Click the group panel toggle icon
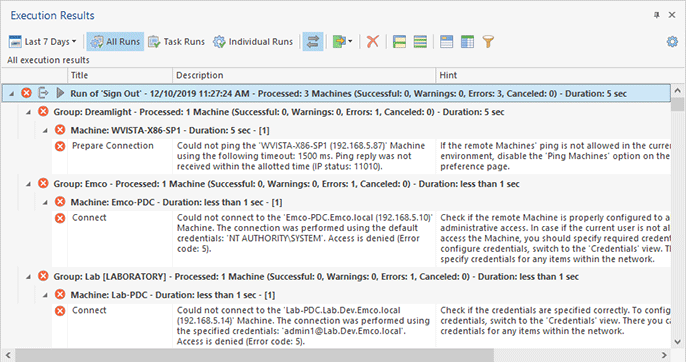The image size is (686, 362). point(446,42)
